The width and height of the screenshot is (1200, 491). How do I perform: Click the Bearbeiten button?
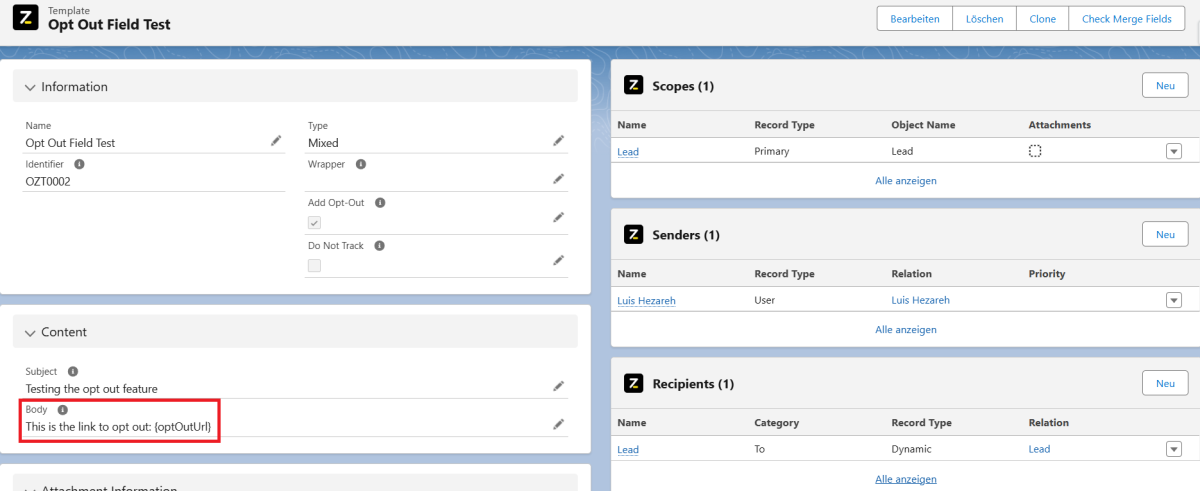click(x=914, y=19)
